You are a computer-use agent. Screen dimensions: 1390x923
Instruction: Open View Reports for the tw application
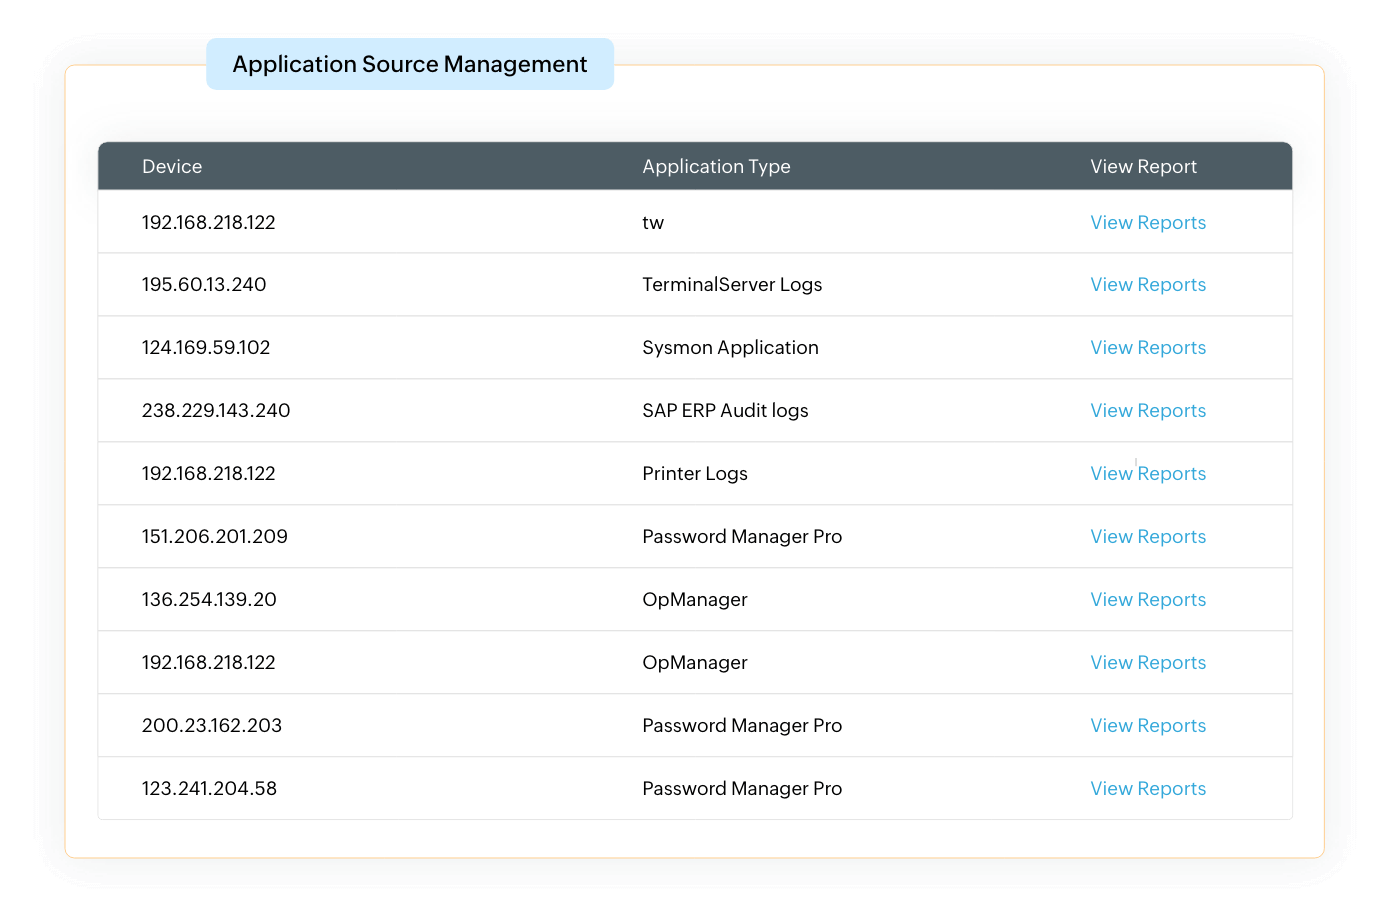pyautogui.click(x=1147, y=223)
